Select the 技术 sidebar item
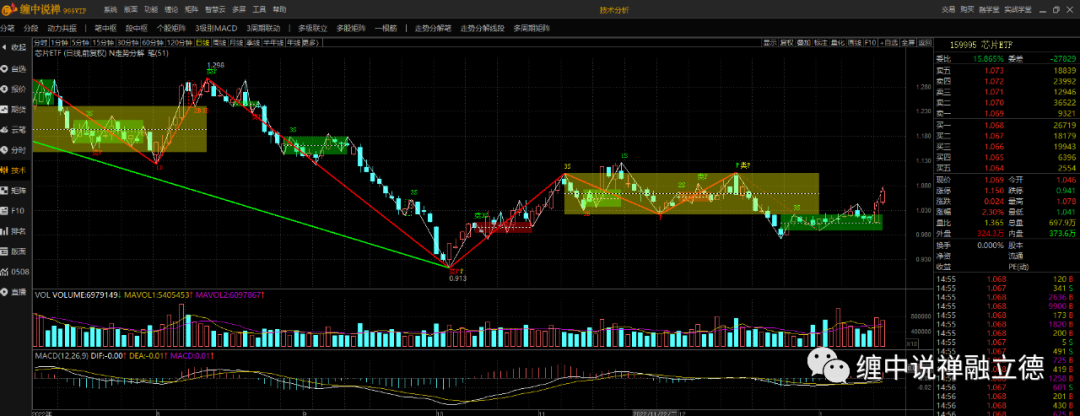Image resolution: width=1080 pixels, height=416 pixels. point(14,170)
